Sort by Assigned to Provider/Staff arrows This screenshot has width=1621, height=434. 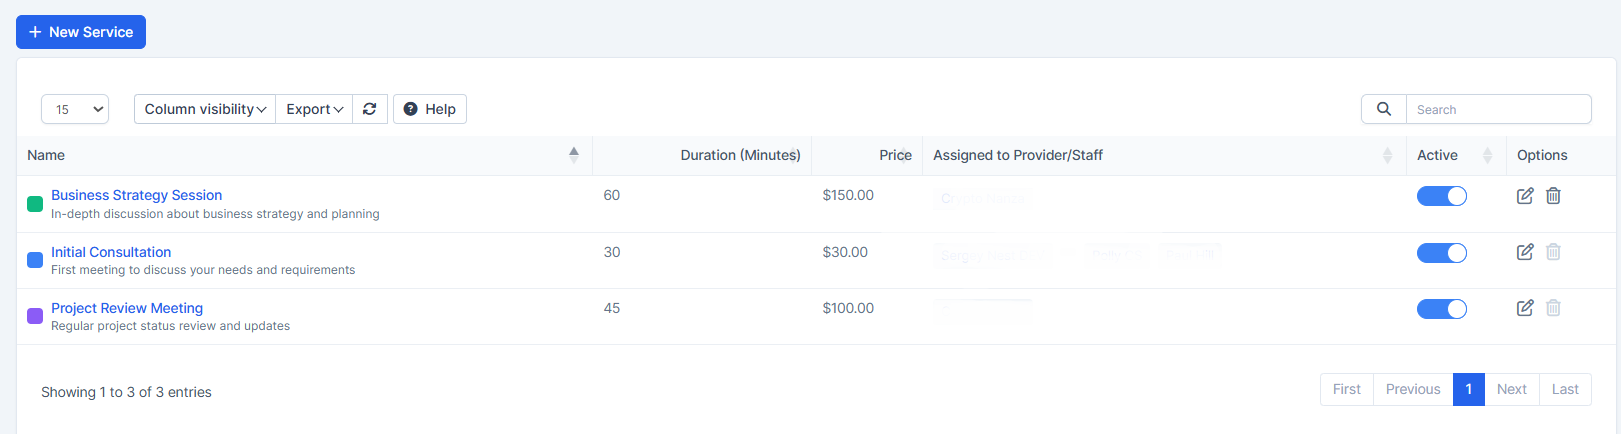pyautogui.click(x=1387, y=155)
